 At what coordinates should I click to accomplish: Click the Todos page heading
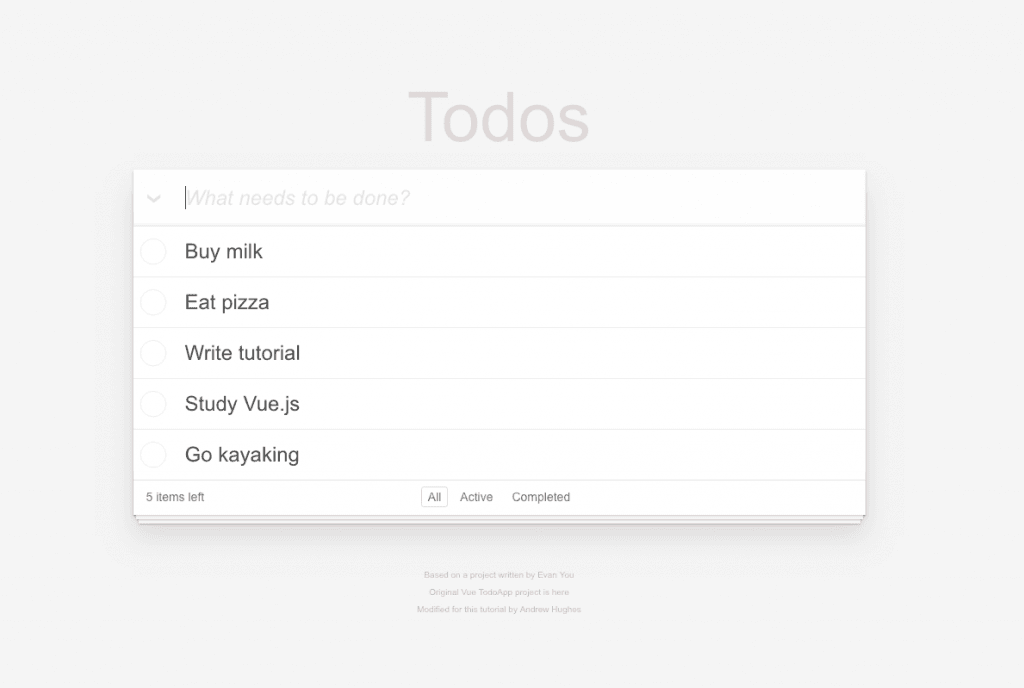pos(499,118)
